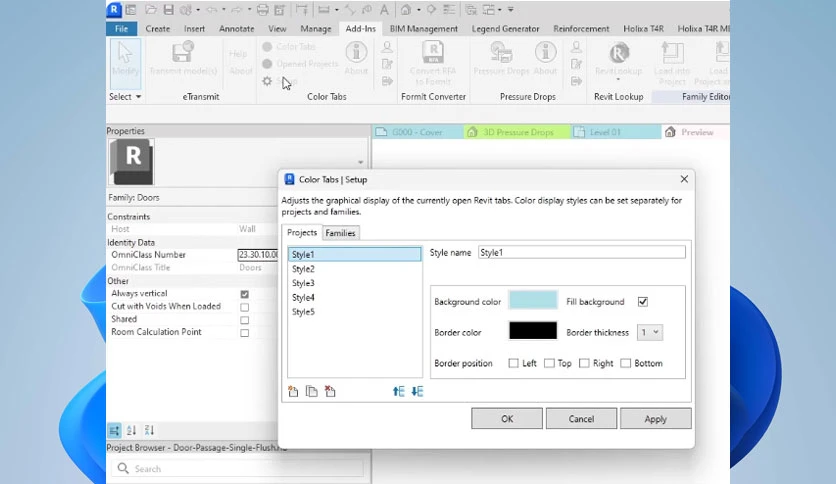Open the Switch Windows dropdown arrow

(x=500, y=10)
